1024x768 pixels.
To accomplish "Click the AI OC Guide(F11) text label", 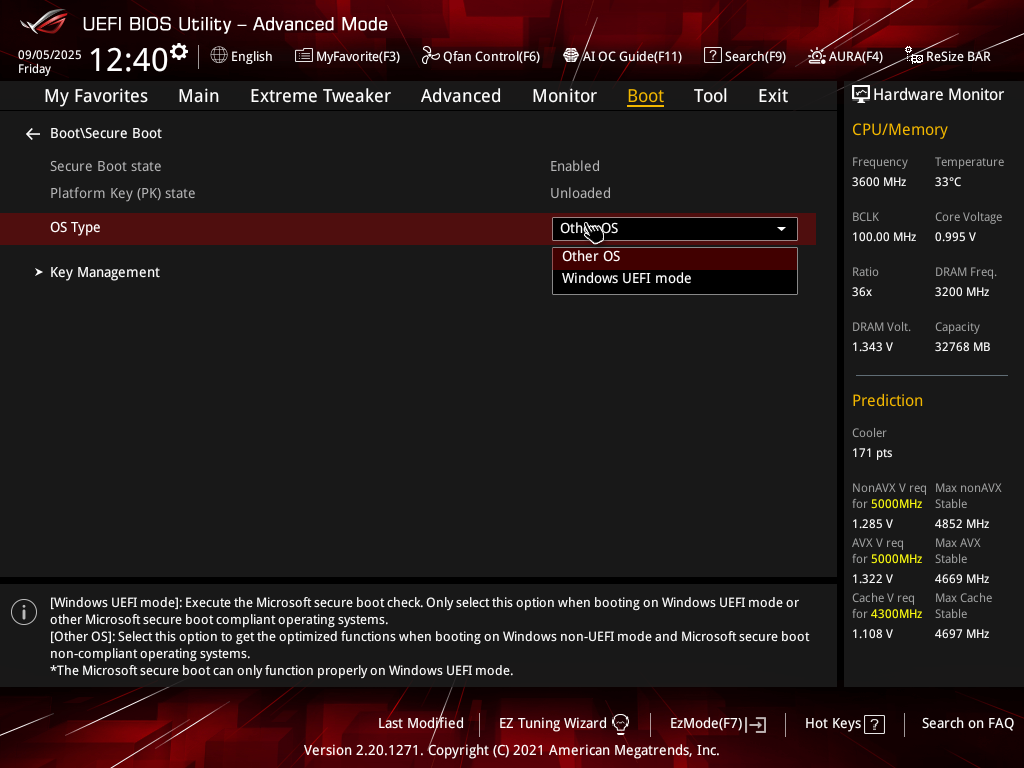I will [x=632, y=57].
